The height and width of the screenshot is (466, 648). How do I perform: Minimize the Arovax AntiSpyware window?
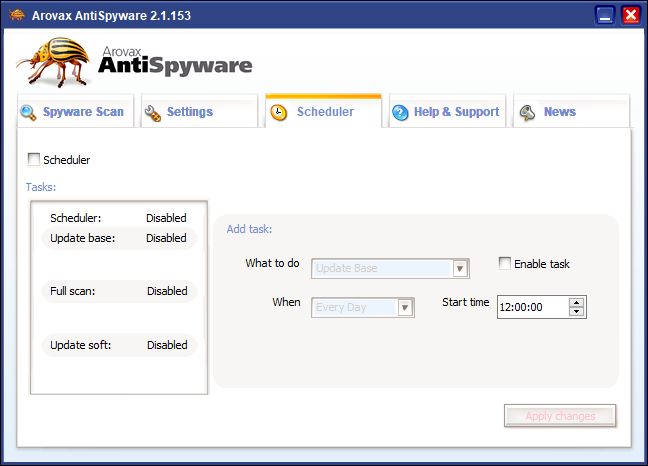(605, 16)
